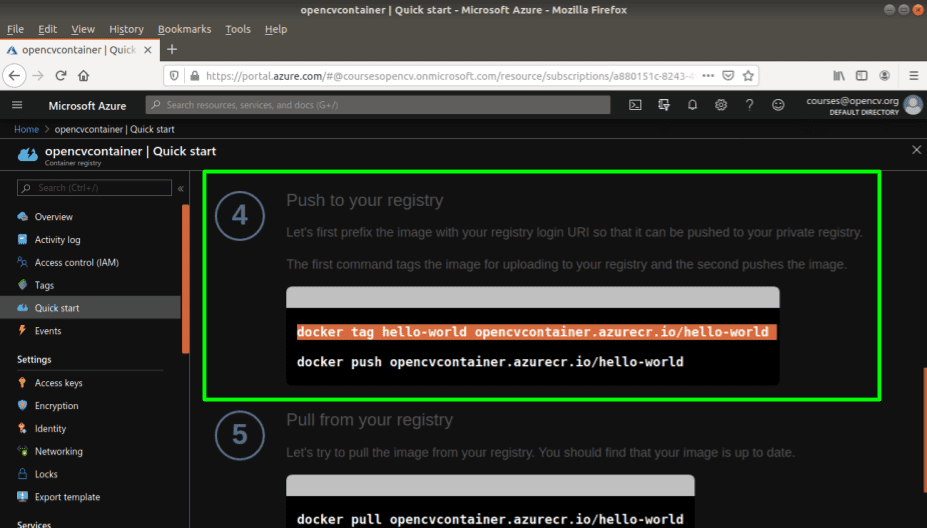Open the Edit menu
The image size is (927, 528).
pos(47,29)
